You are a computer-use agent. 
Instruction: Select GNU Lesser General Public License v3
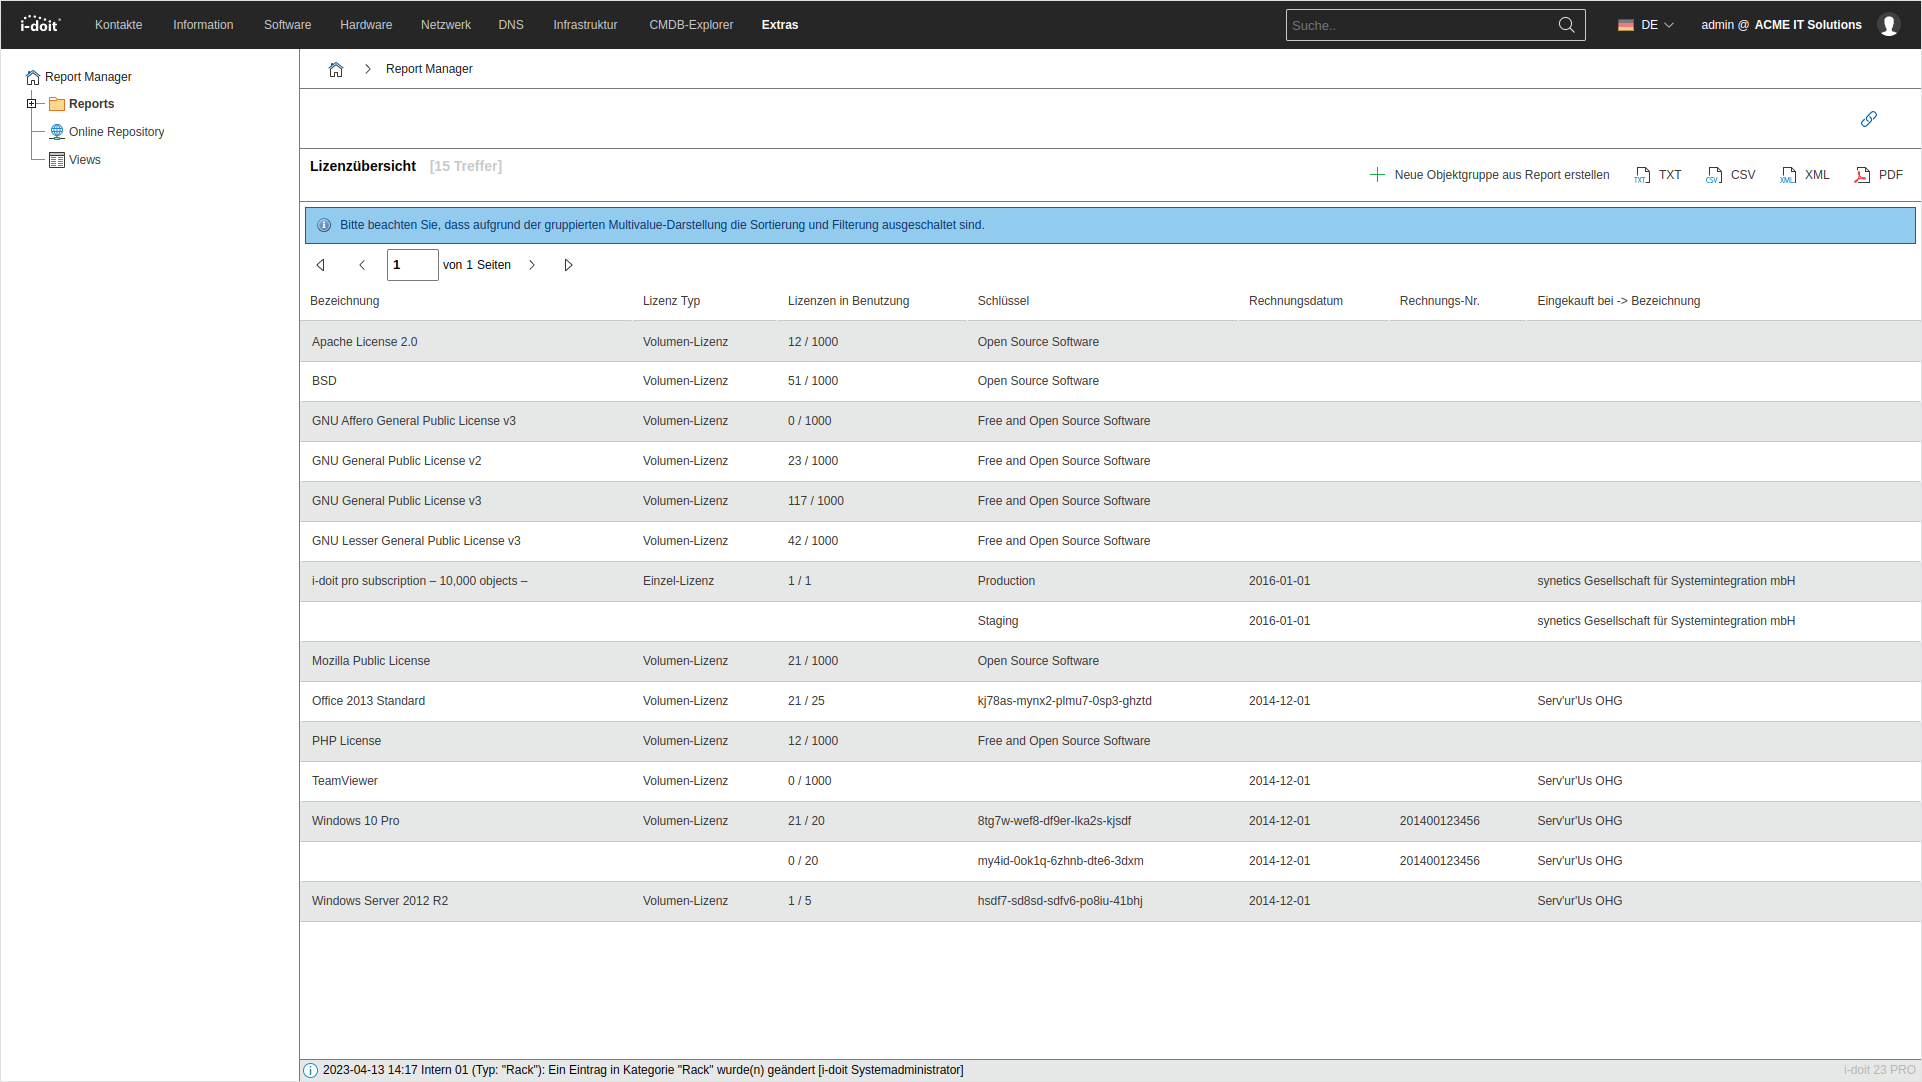click(1110, 541)
